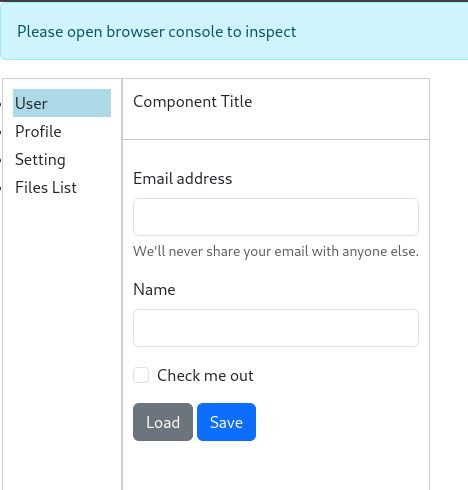The image size is (468, 490).
Task: Click the "Name" field label
Action: click(x=154, y=289)
